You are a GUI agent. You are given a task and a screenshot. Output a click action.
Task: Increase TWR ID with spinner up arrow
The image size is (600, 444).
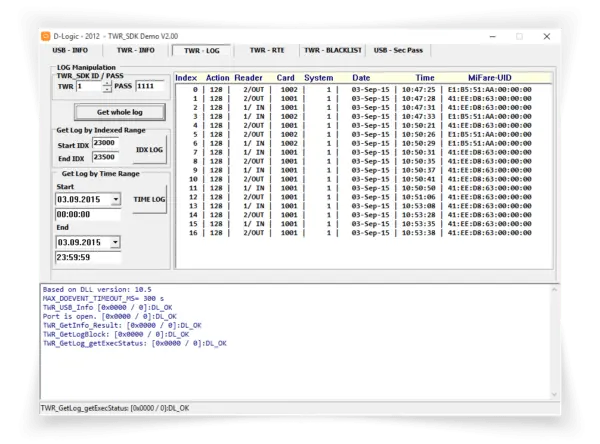[x=108, y=83]
